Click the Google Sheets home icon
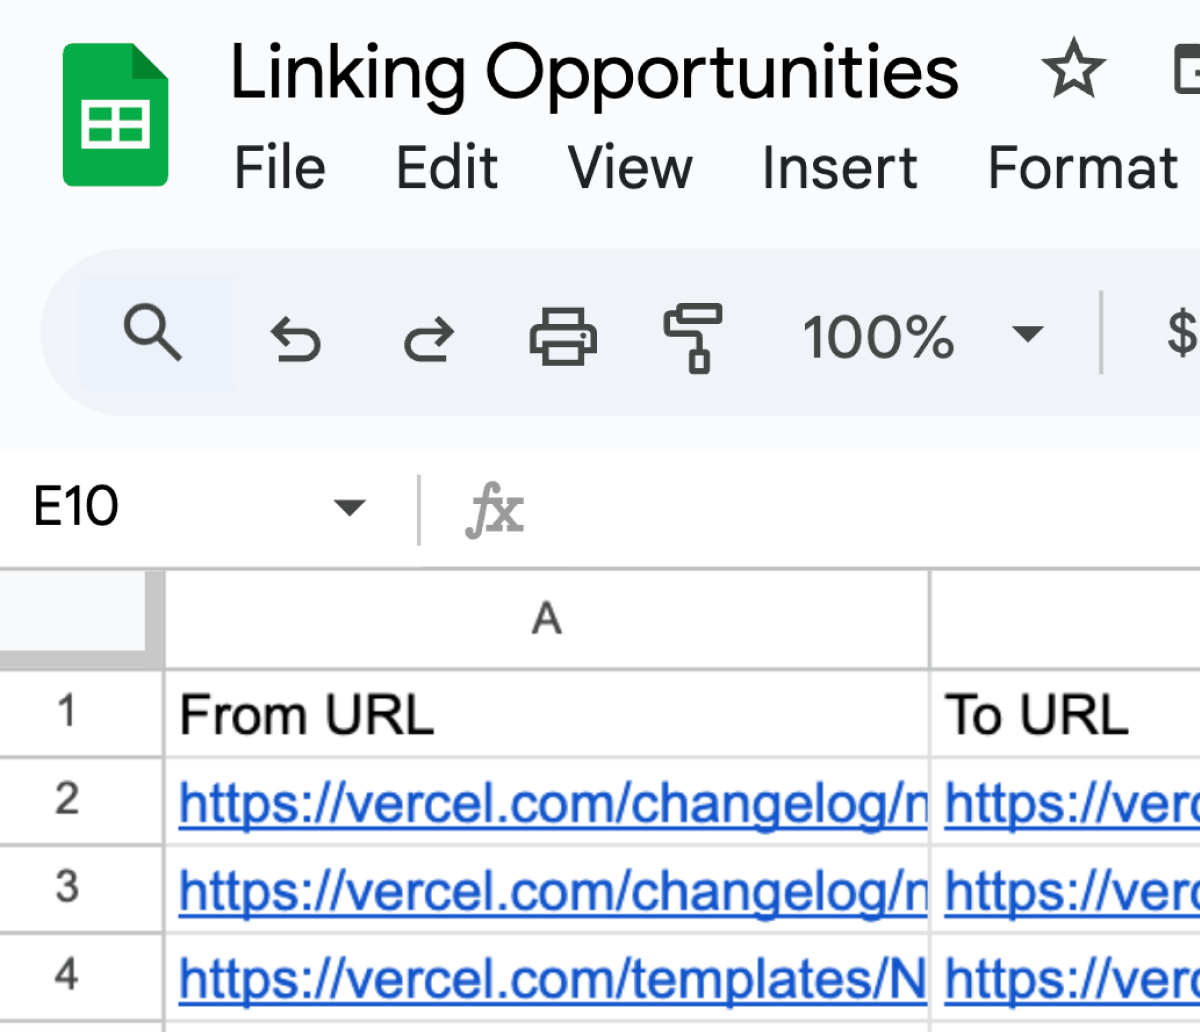The width and height of the screenshot is (1200, 1032). pyautogui.click(x=115, y=115)
